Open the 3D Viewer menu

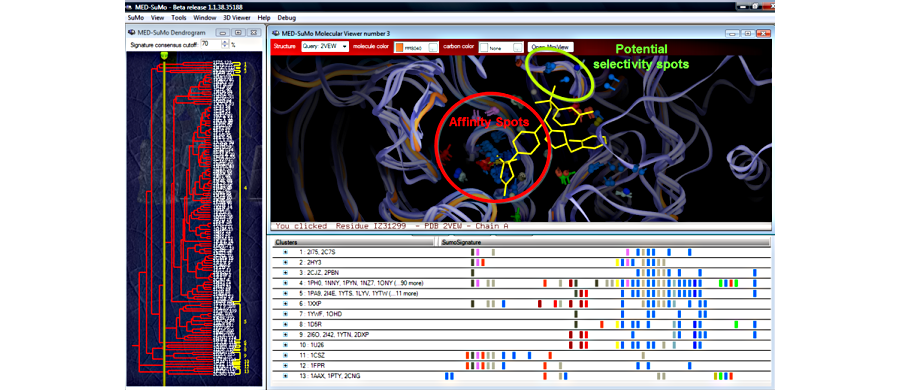point(238,18)
